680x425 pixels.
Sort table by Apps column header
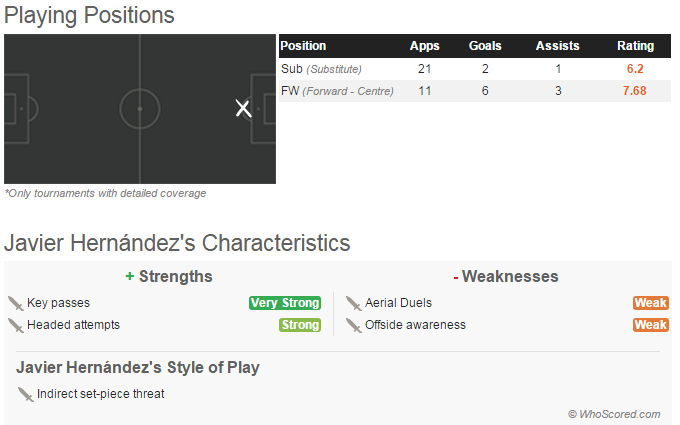[424, 46]
